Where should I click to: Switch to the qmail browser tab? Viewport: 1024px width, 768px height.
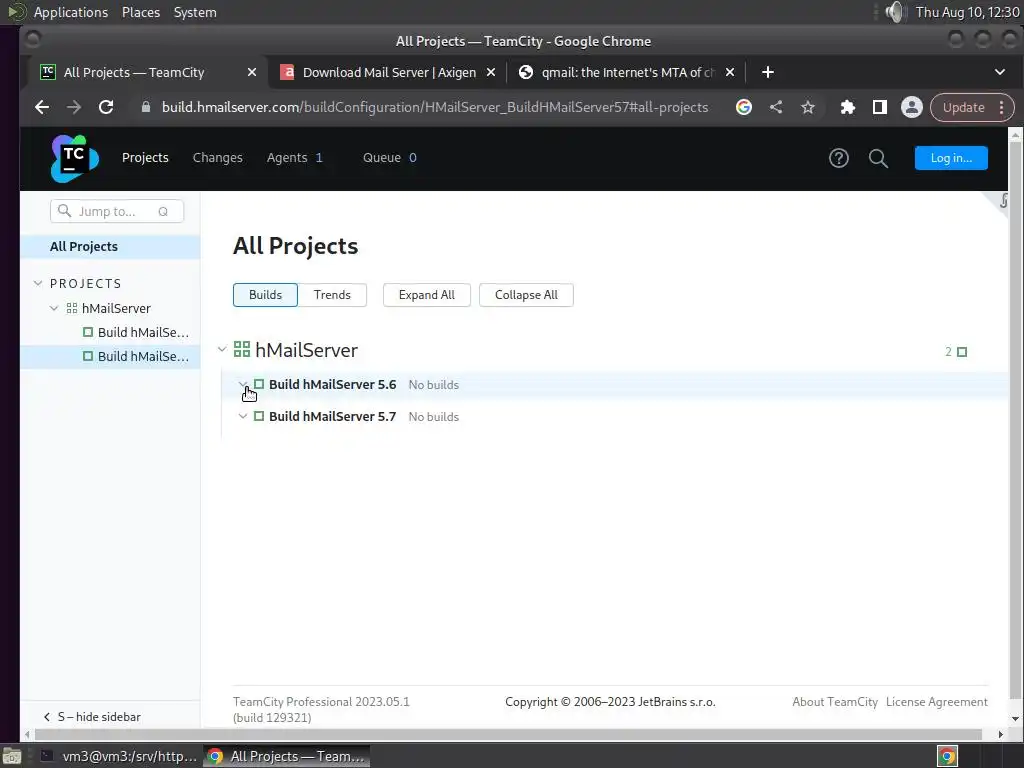coord(626,72)
